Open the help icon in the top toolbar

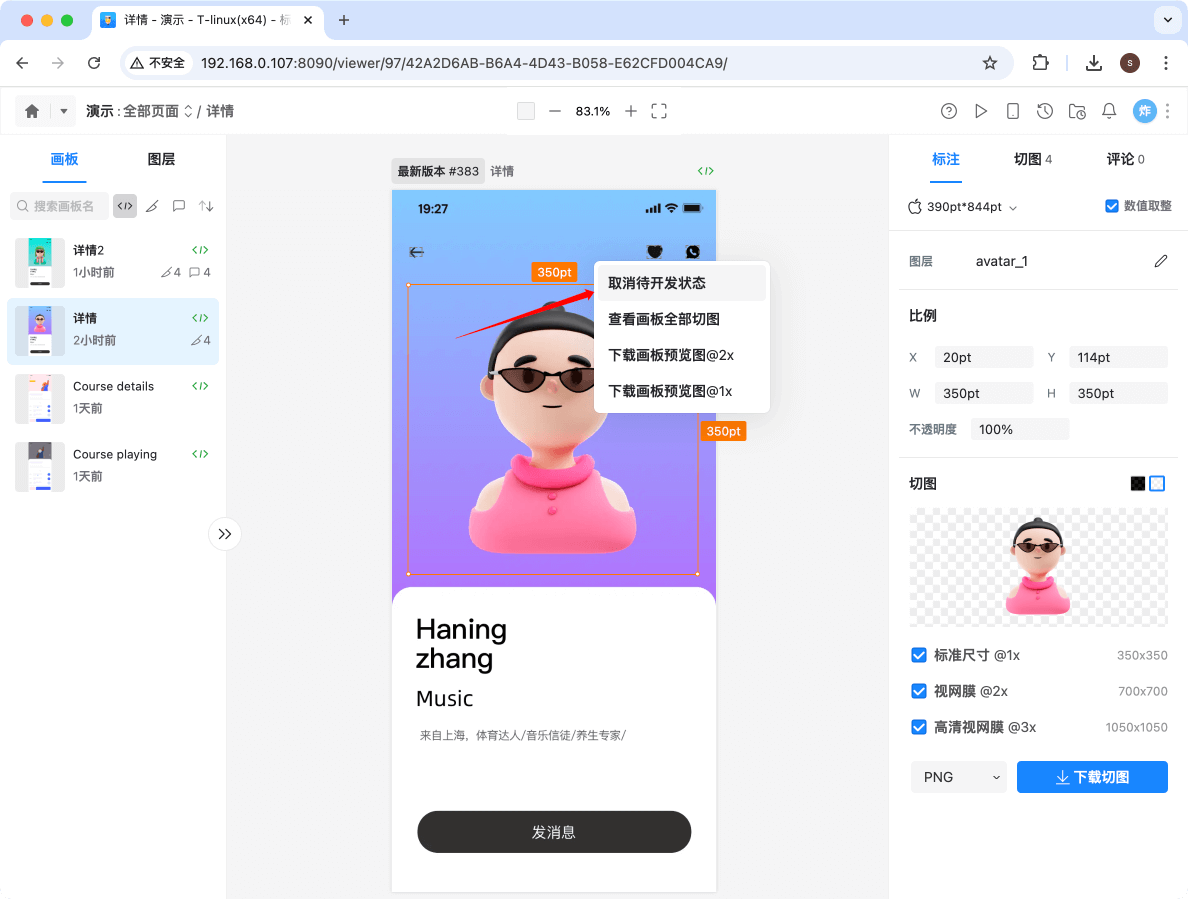(x=949, y=111)
